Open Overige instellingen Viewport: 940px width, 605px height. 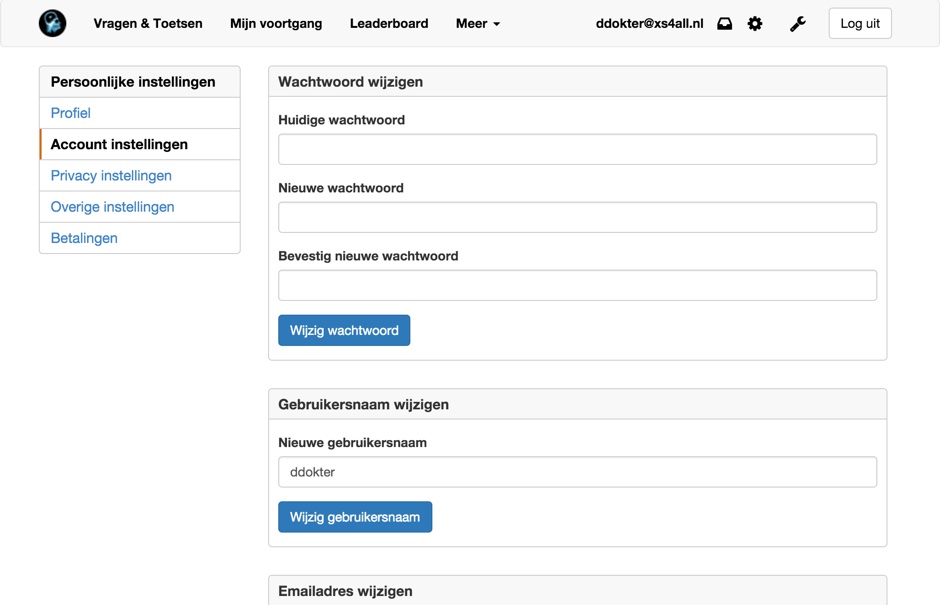[x=110, y=207]
